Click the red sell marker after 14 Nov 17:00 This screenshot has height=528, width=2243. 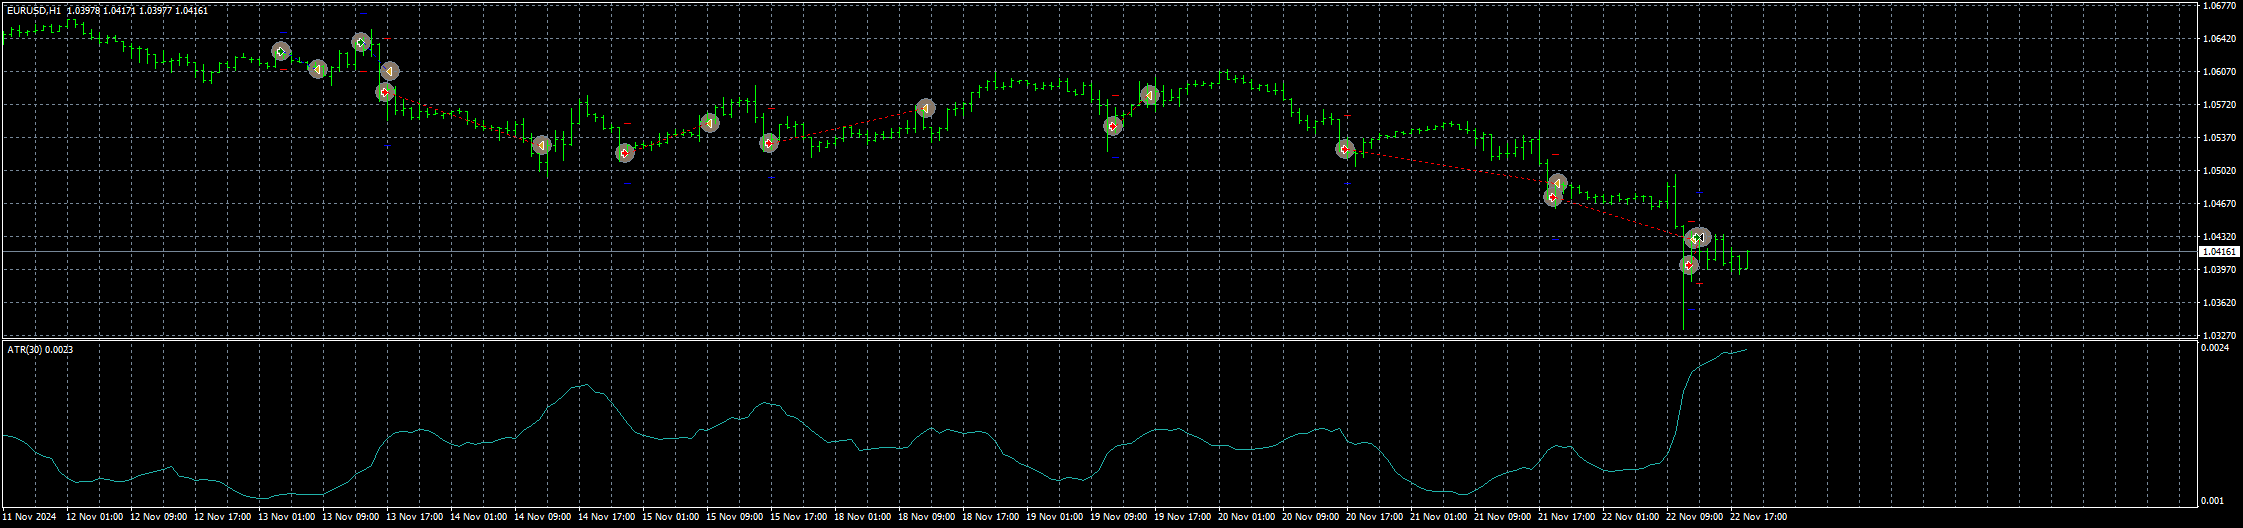pyautogui.click(x=625, y=153)
